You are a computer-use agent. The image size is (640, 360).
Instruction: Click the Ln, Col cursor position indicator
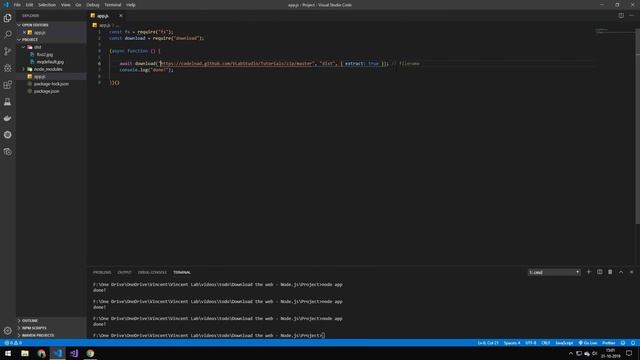tap(488, 343)
